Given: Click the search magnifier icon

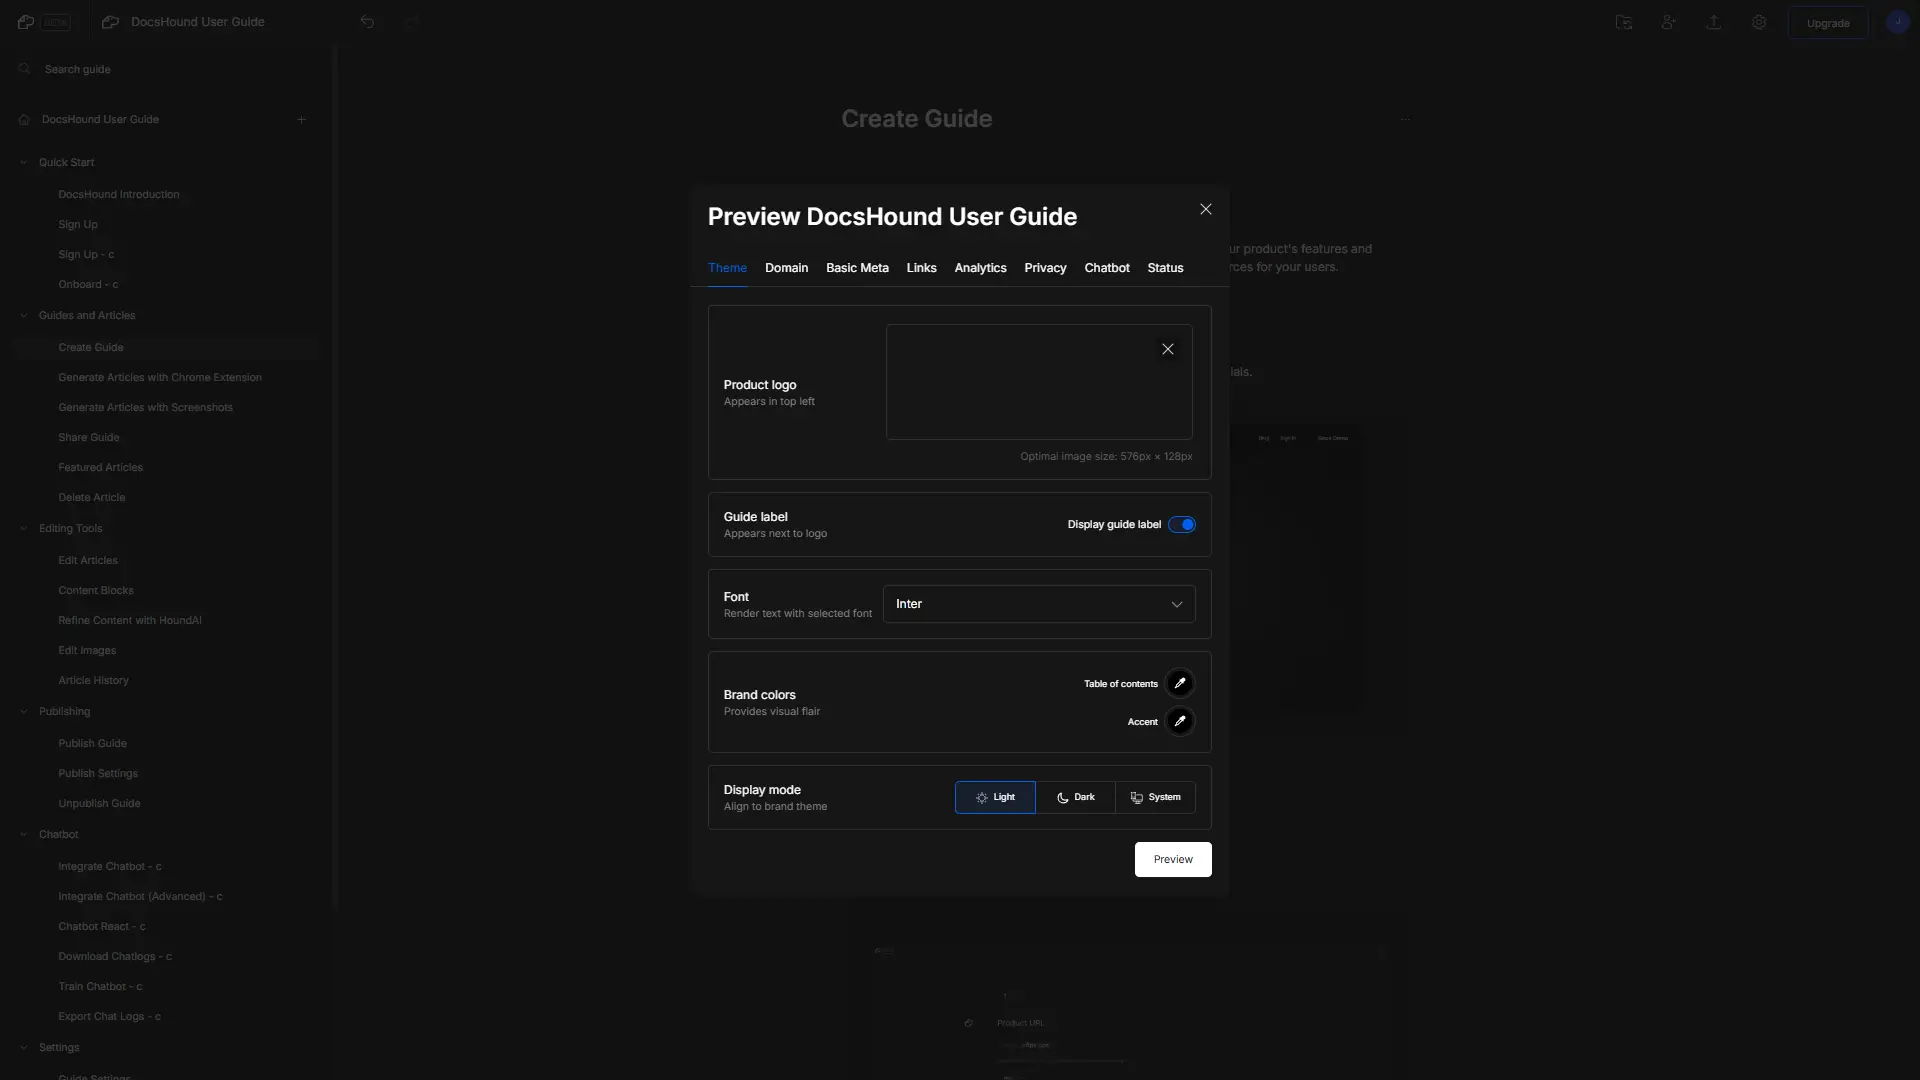Looking at the screenshot, I should 24,69.
